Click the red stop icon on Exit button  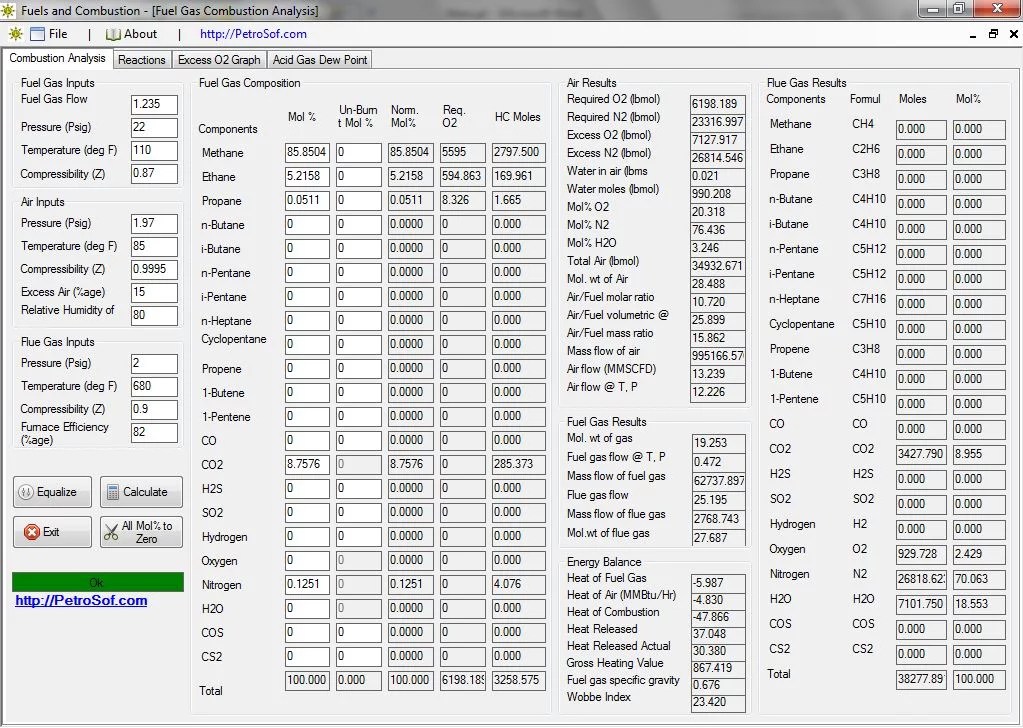[x=29, y=531]
